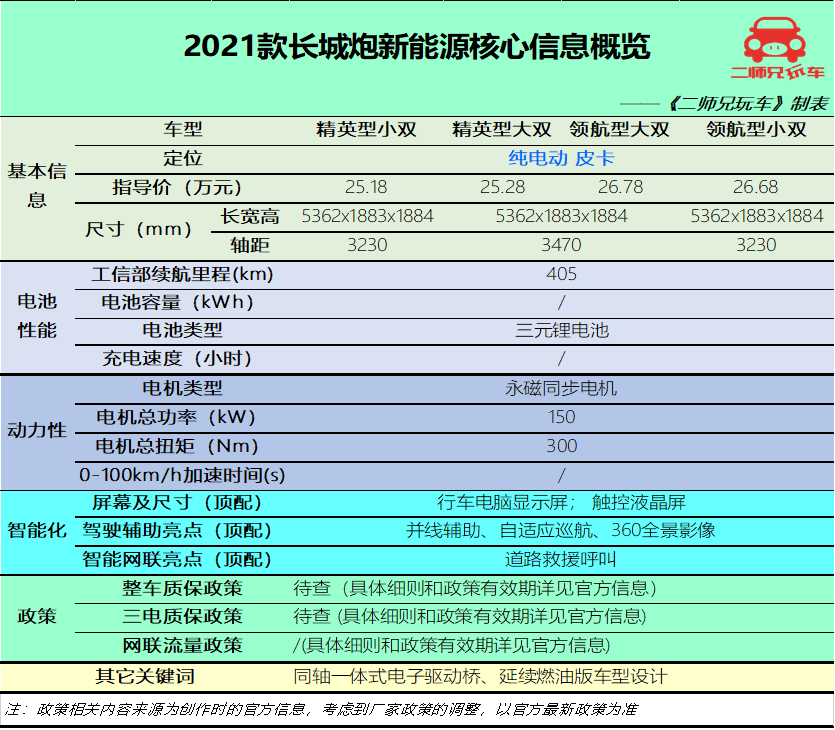The width and height of the screenshot is (835, 730).
Task: Click the 智能网联亮点（顶配）label
Action: click(177, 560)
